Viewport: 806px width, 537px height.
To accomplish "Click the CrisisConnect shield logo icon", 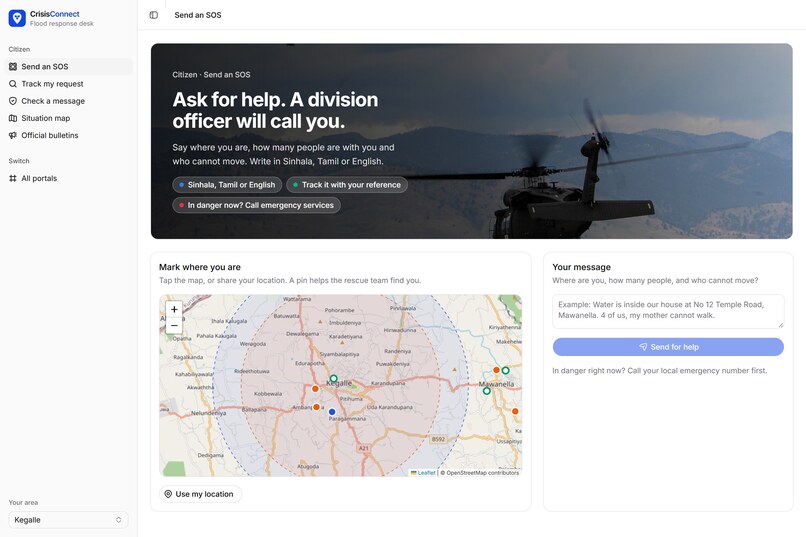I will pos(17,18).
